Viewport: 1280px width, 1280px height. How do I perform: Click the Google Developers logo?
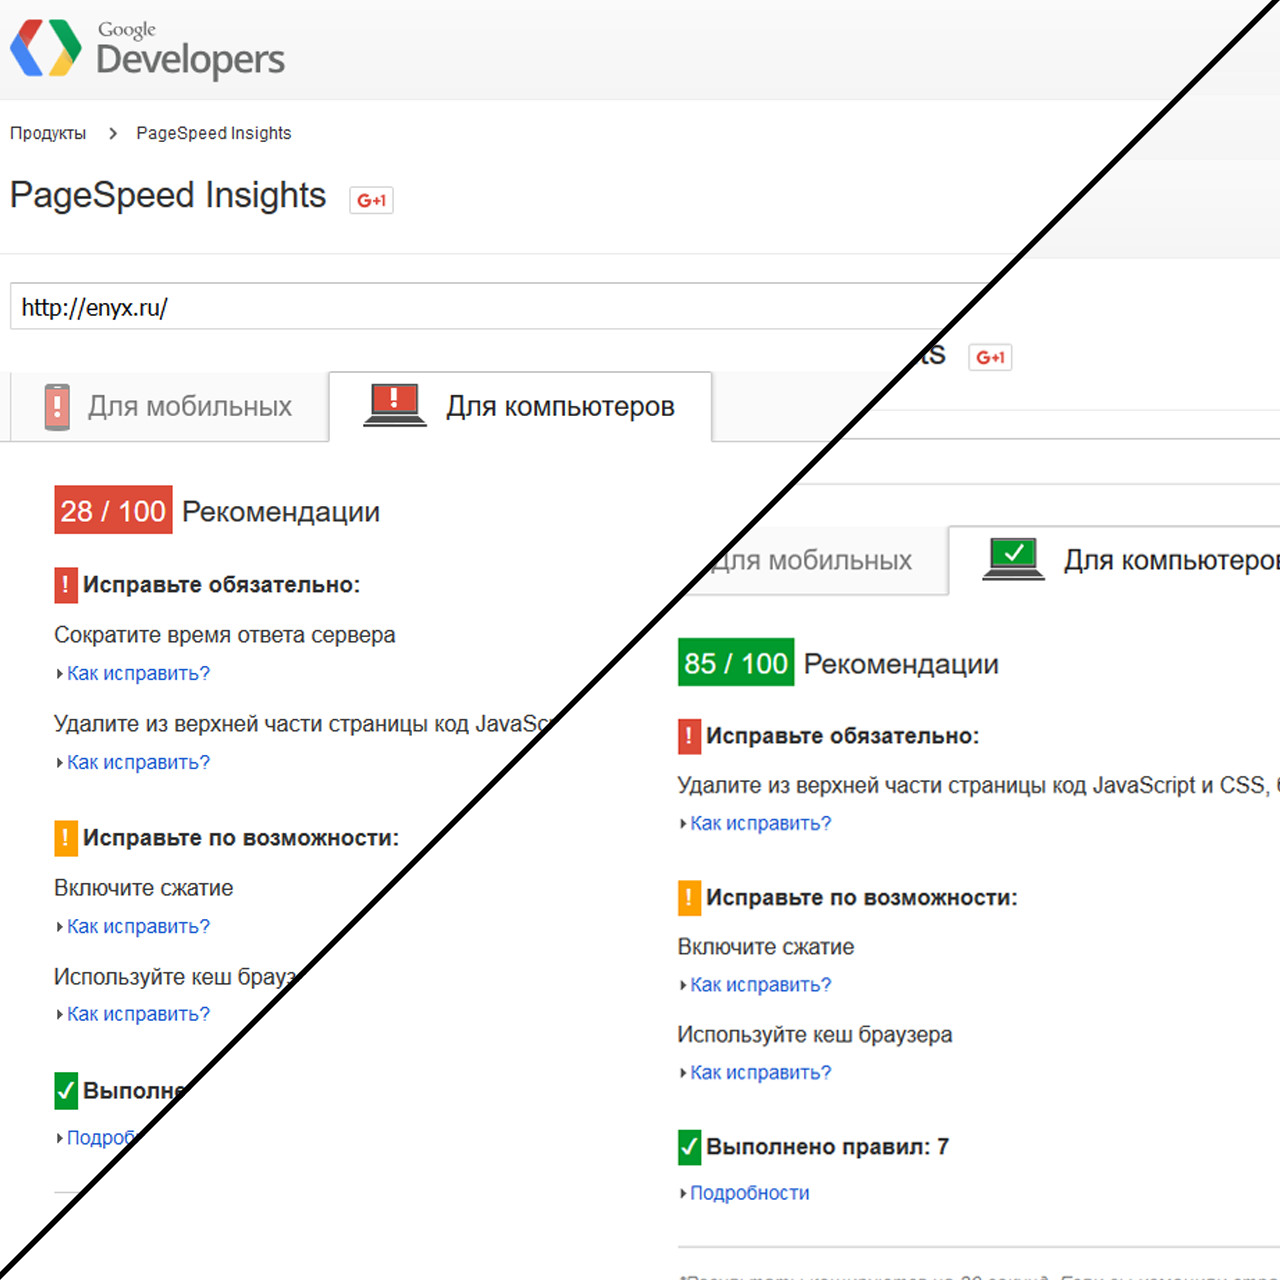tap(147, 48)
